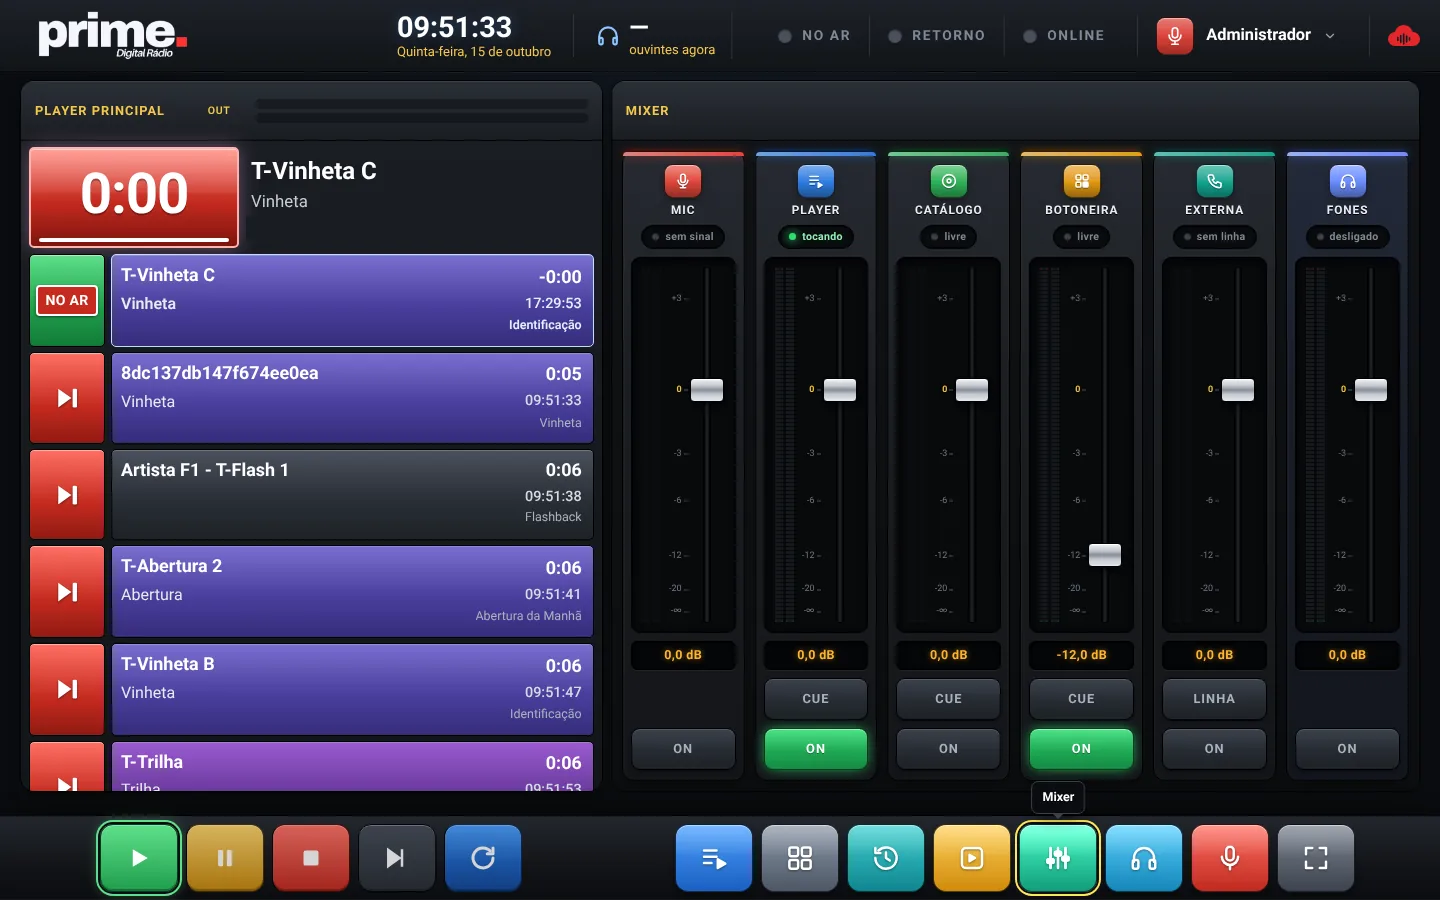
Task: Open the Administrador user dropdown
Action: 1246,35
